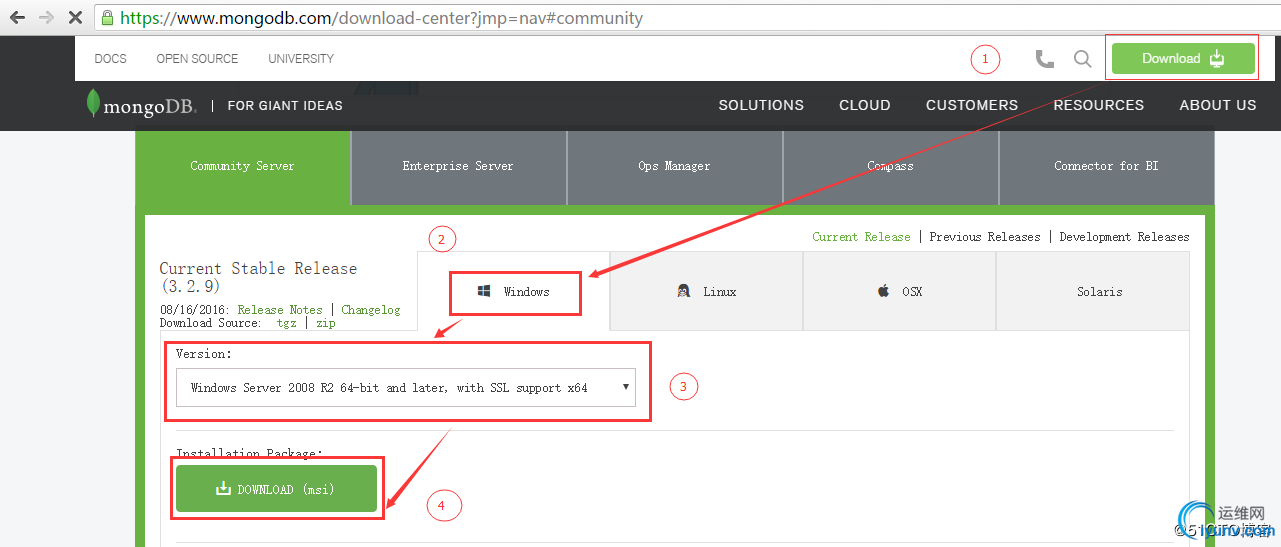Click the phone contact icon
The width and height of the screenshot is (1281, 547).
click(1044, 59)
